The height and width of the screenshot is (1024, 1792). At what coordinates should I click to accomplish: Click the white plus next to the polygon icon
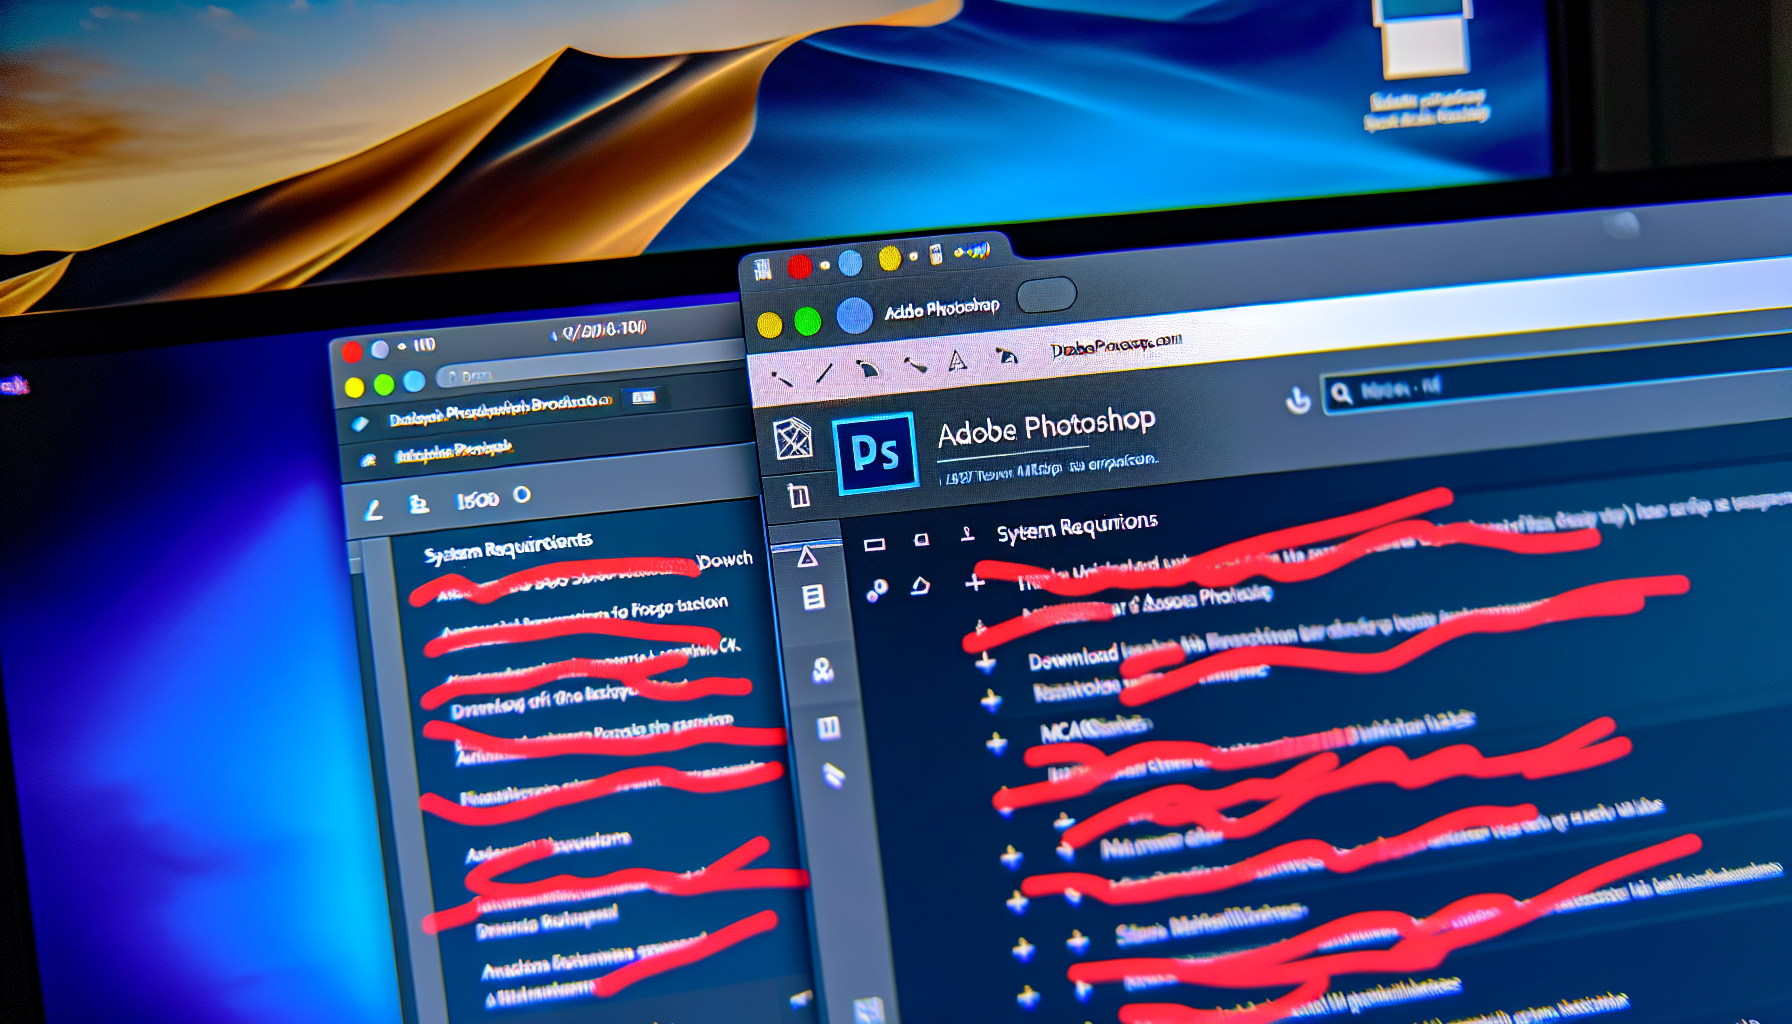coord(975,582)
